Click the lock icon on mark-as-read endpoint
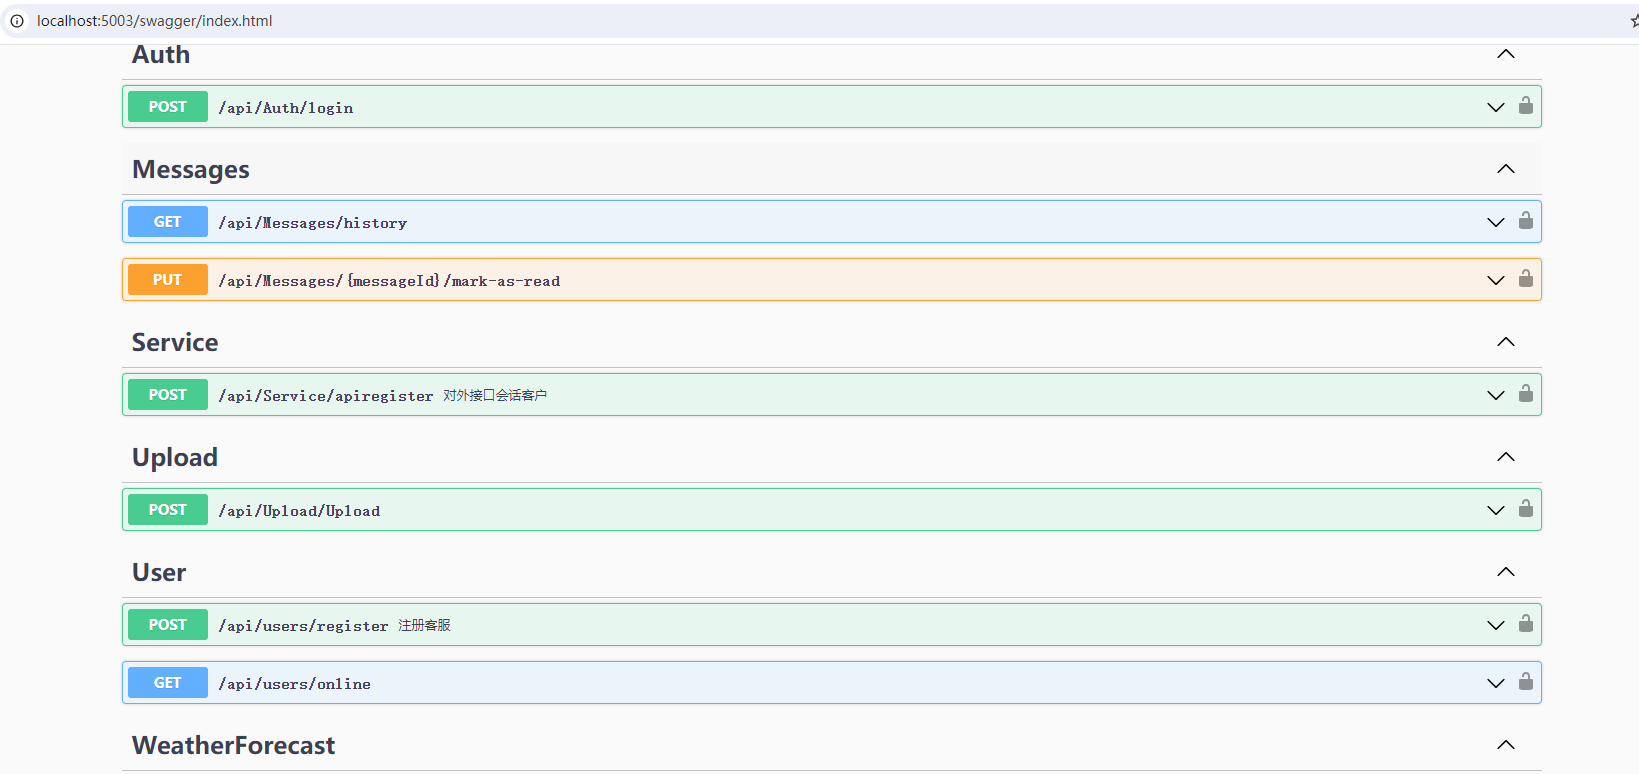The image size is (1639, 774). [x=1525, y=278]
